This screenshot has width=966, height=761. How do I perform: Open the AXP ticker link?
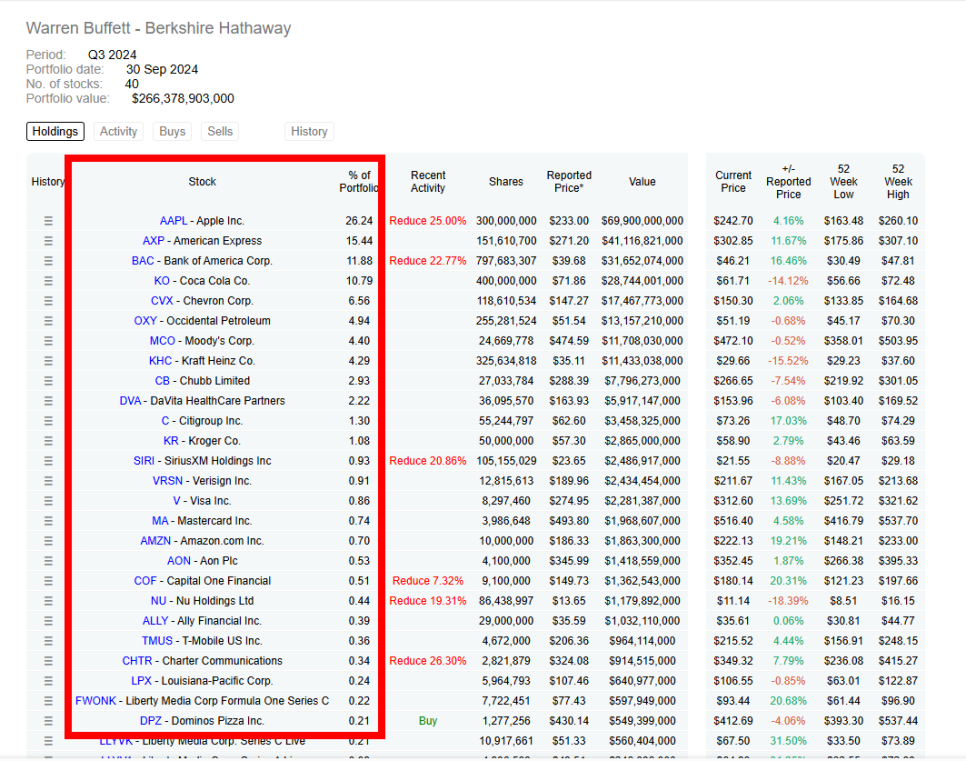point(153,241)
